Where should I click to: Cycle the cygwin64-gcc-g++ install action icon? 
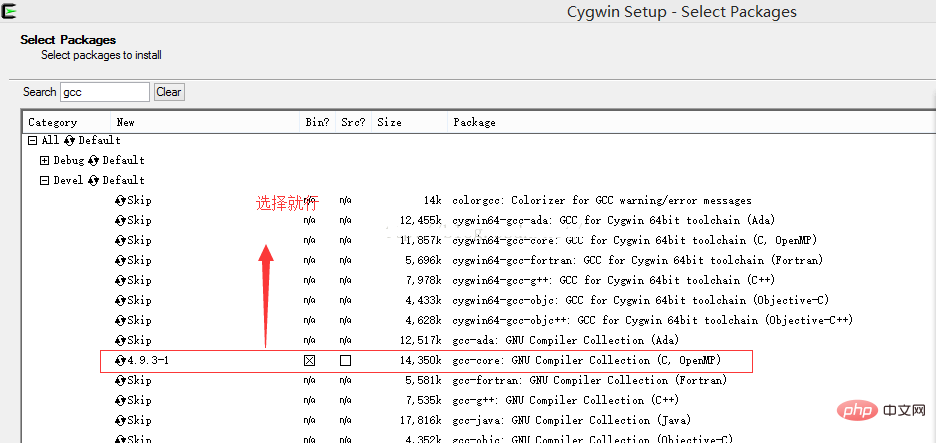pos(121,281)
